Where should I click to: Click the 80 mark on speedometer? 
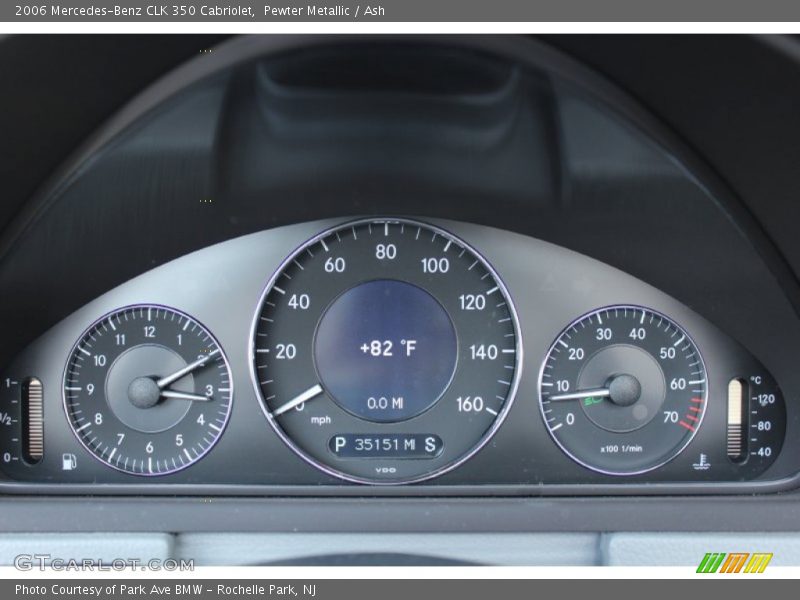click(x=386, y=252)
